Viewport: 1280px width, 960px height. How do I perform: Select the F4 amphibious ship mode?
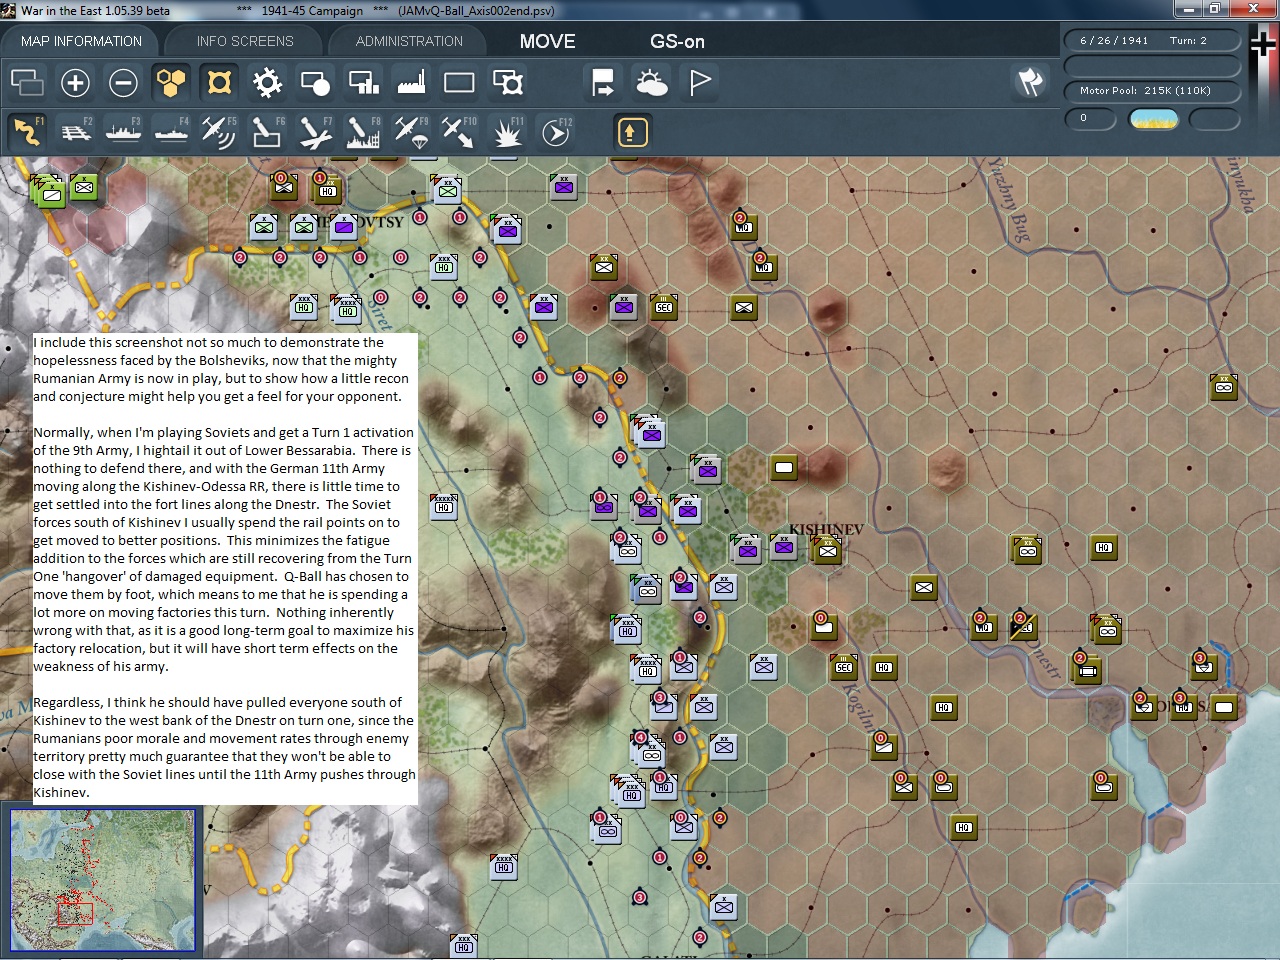coord(171,131)
